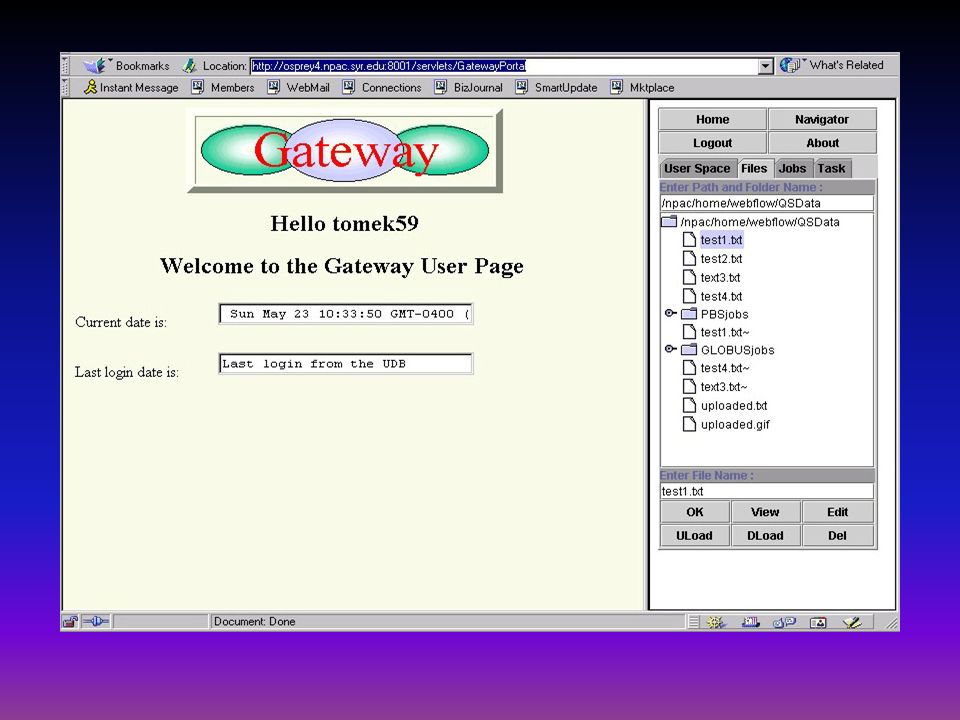
Task: Open the WebMail toolbar shortcut
Action: pos(299,88)
